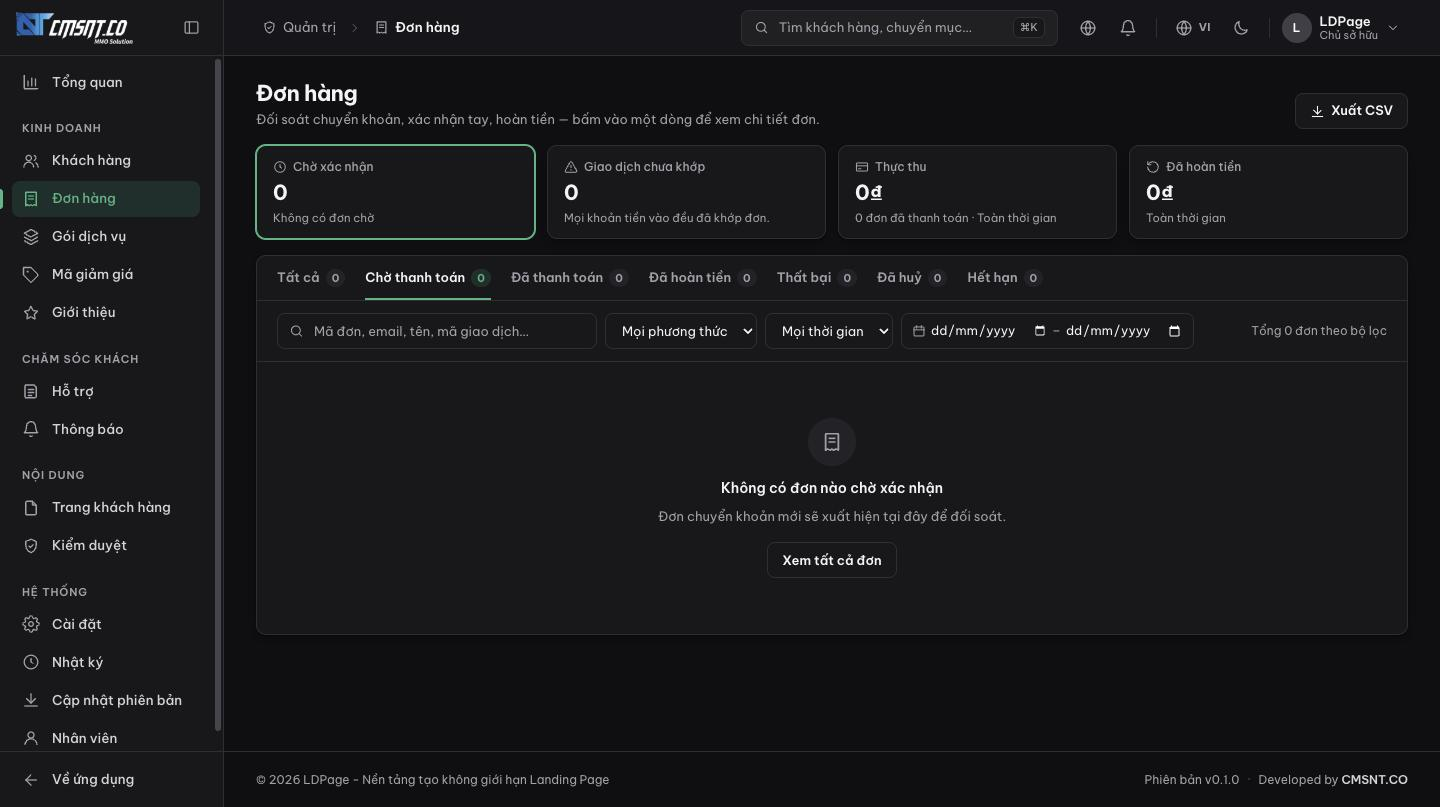
Task: Click the sidebar vertical scrollbar
Action: point(218,395)
